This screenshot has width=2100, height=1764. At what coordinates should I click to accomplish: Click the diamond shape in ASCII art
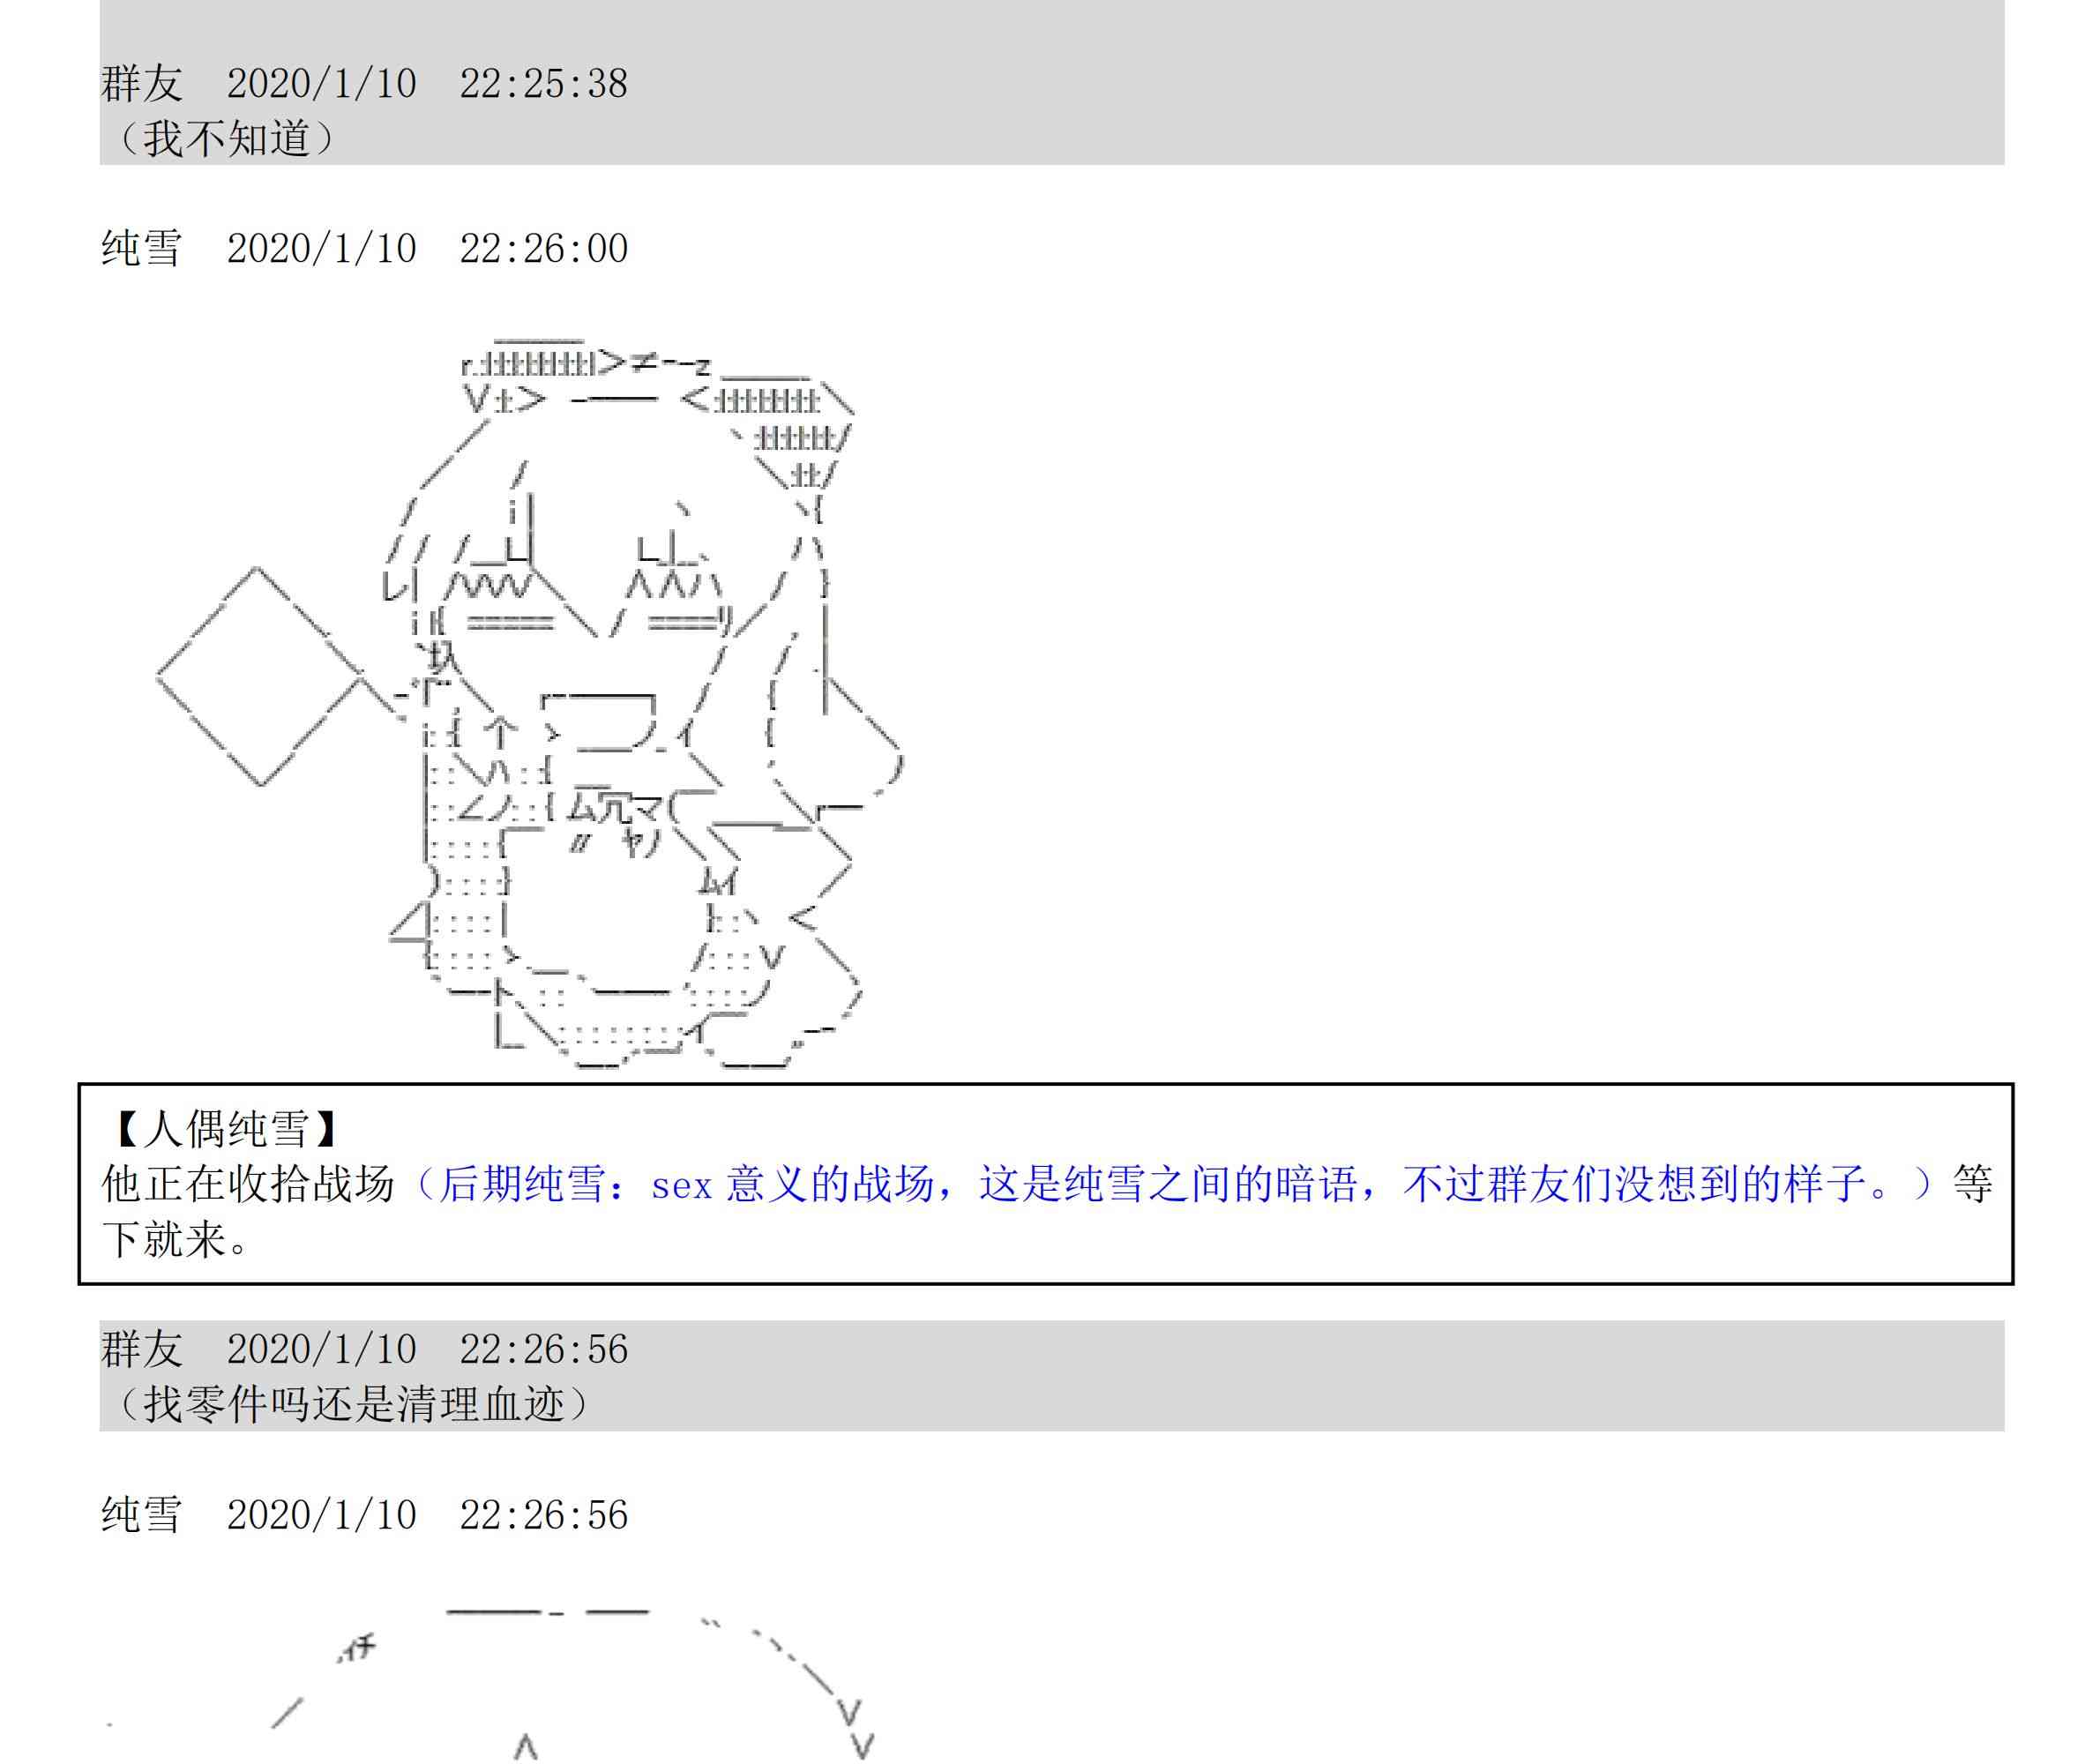pos(260,677)
